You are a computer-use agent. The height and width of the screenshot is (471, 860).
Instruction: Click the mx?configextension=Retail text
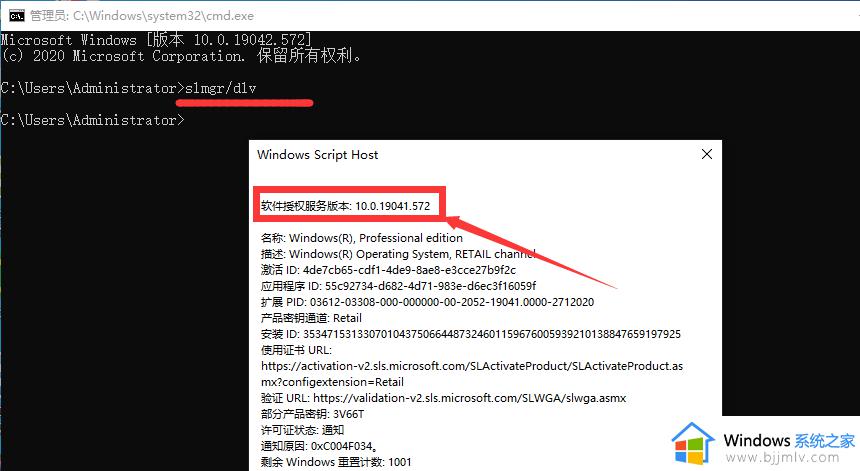point(332,382)
